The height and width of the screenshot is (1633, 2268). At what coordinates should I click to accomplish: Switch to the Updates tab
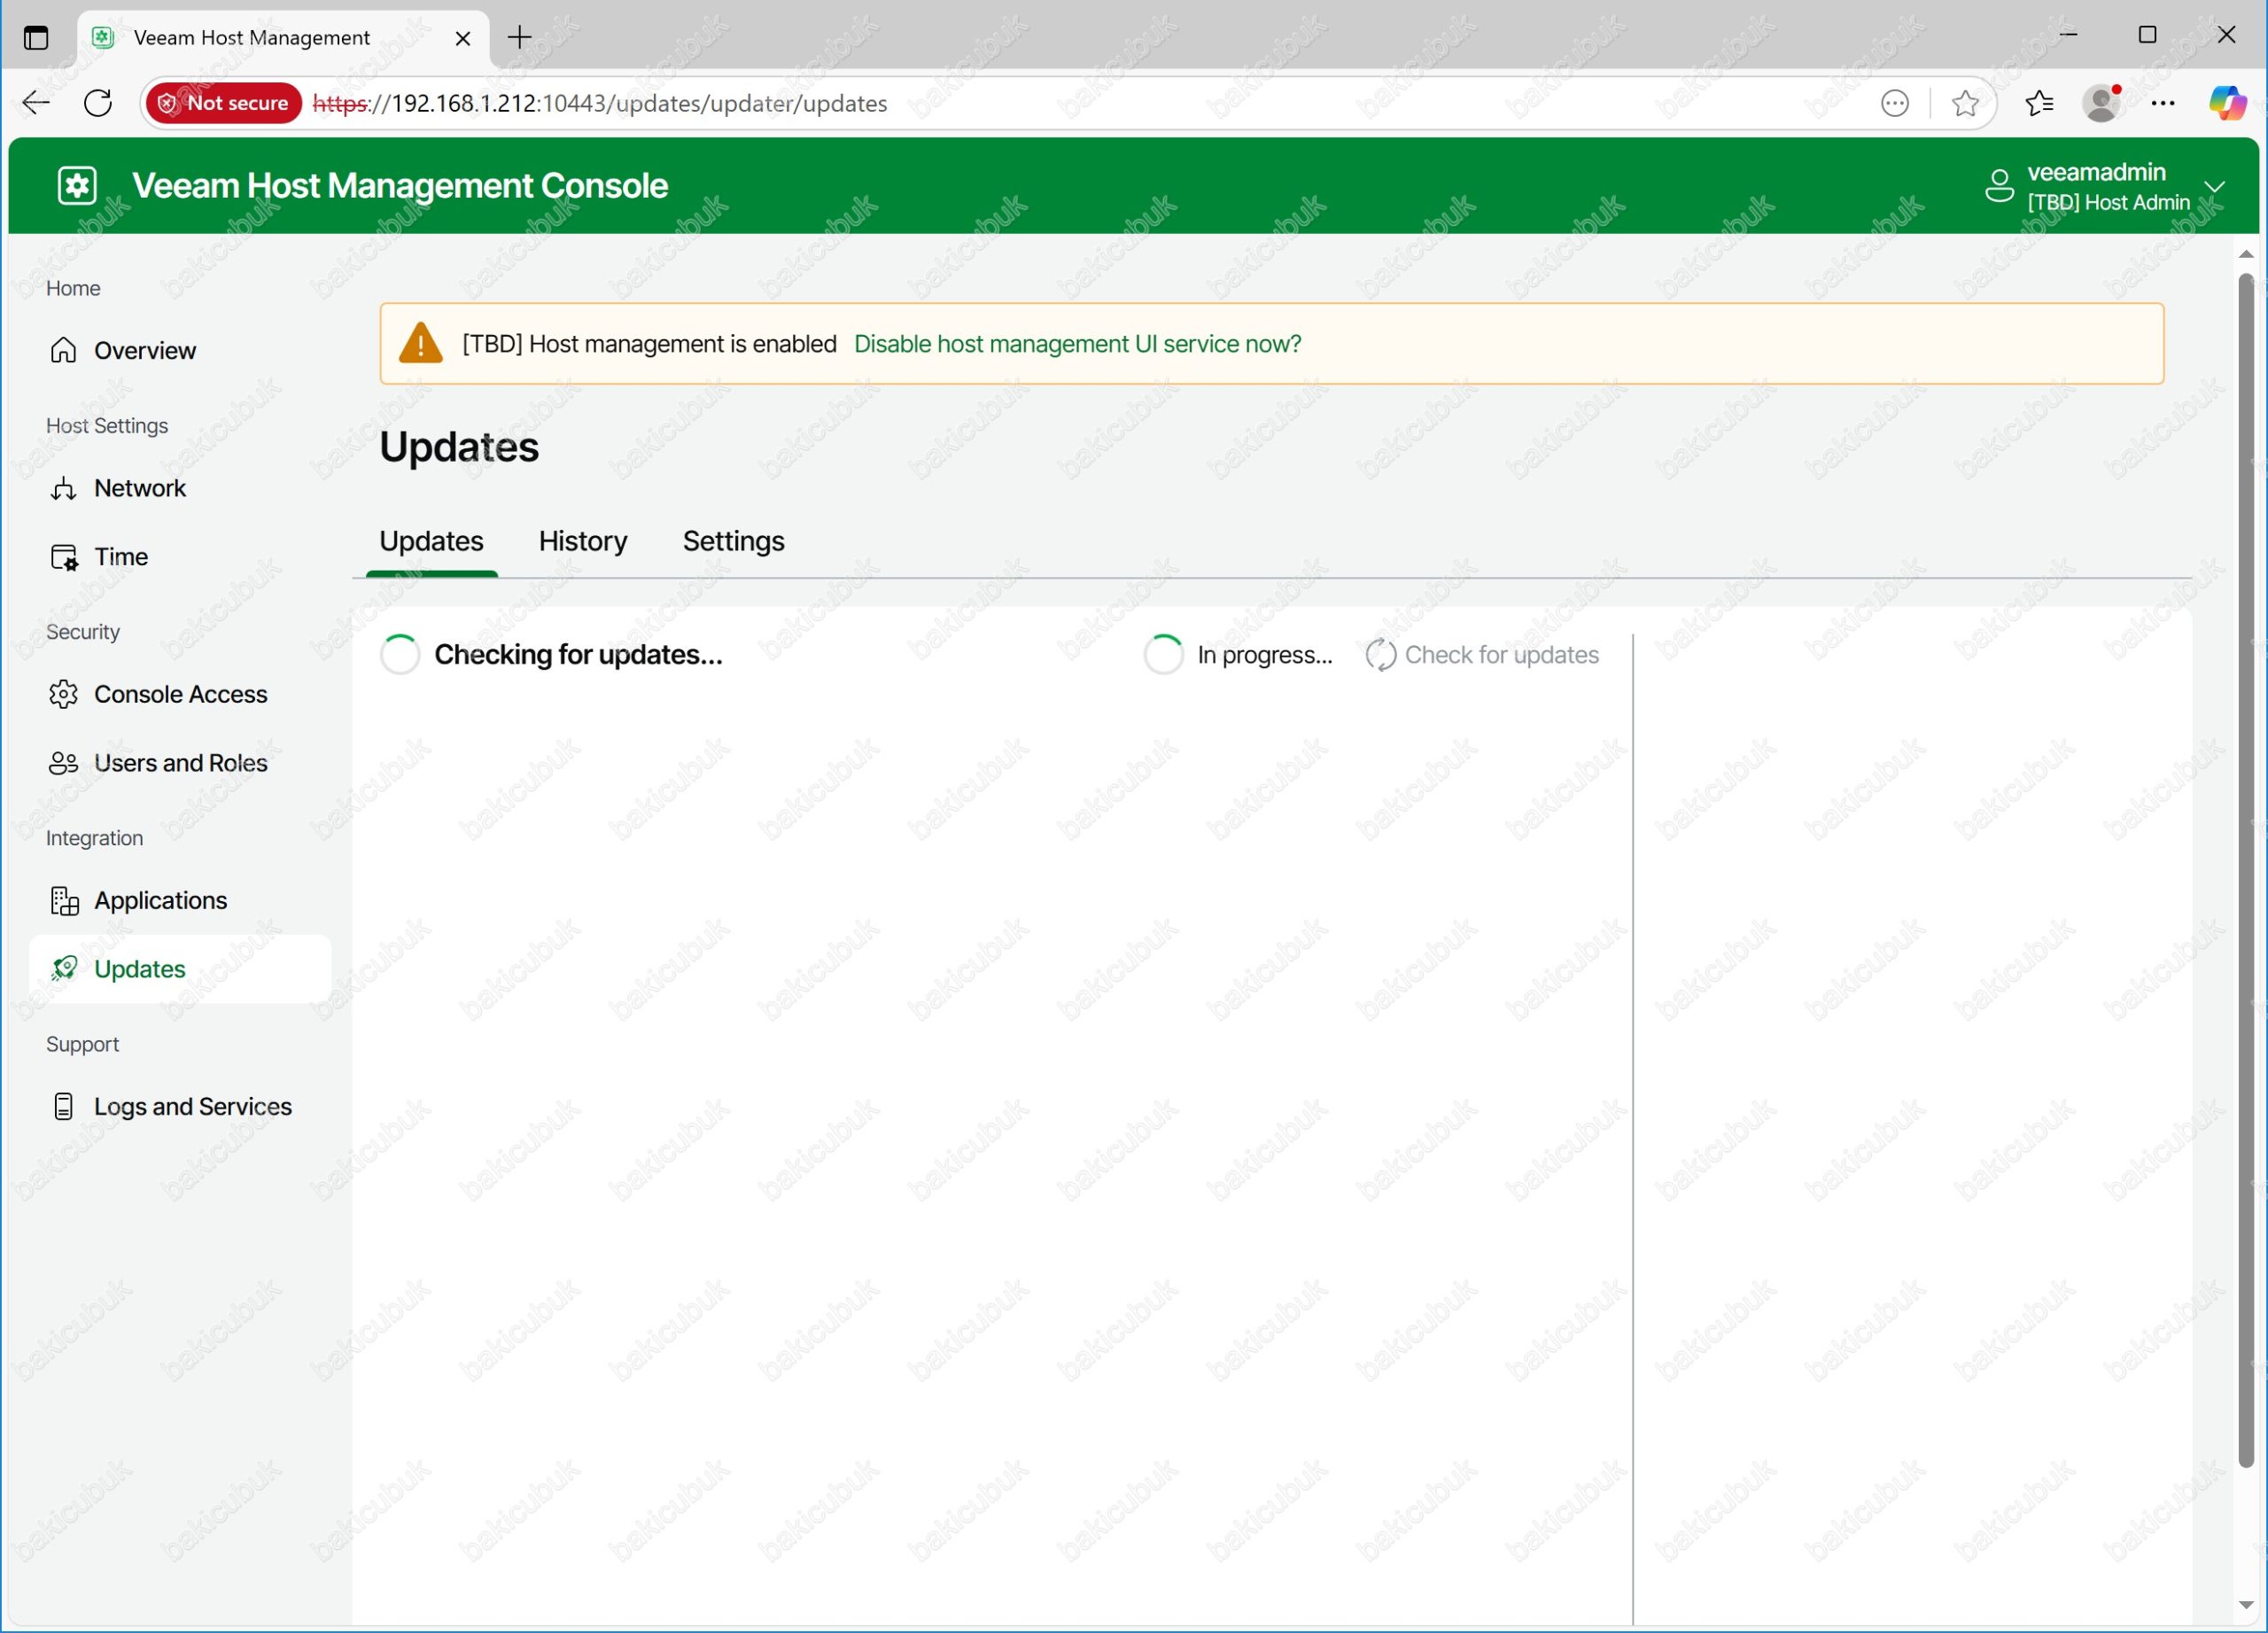tap(431, 541)
